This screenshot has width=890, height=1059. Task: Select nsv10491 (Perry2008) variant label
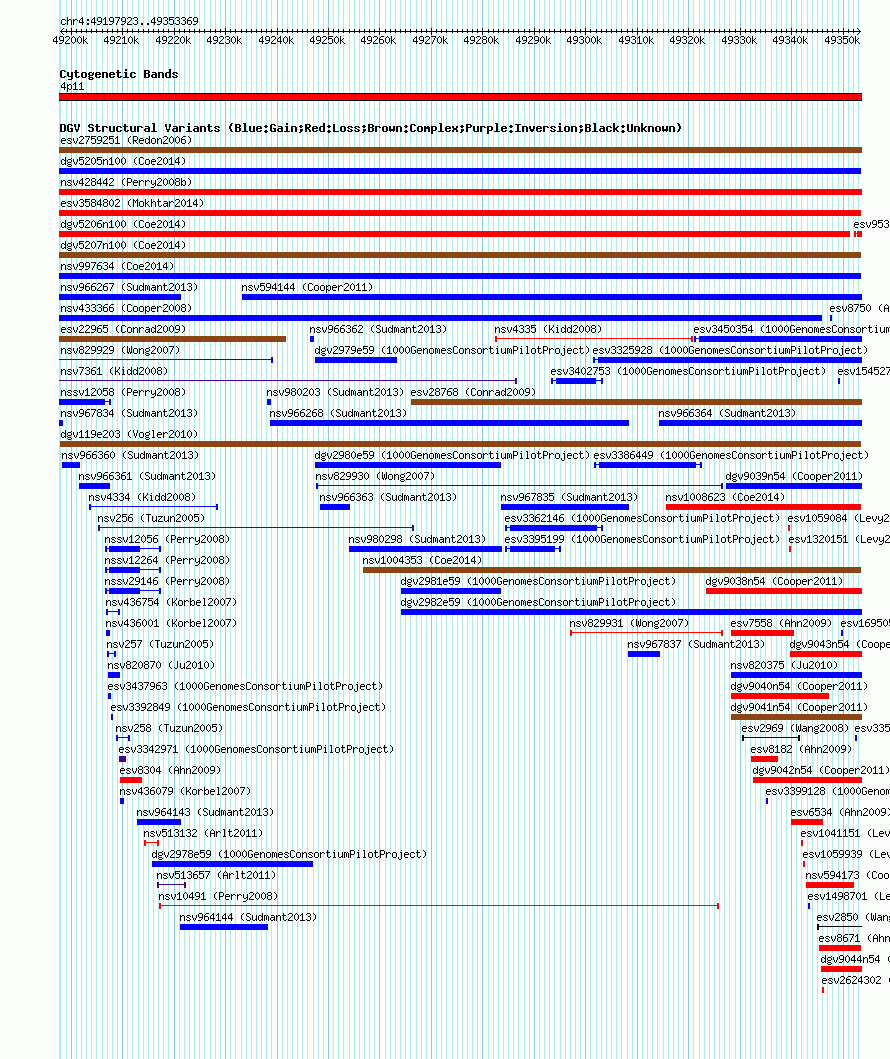tap(218, 894)
